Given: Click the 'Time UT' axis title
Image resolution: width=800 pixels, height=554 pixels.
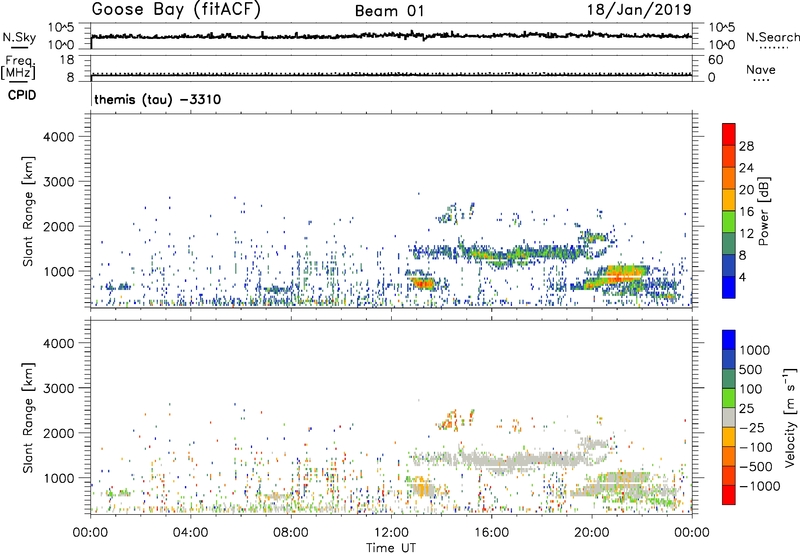Looking at the screenshot, I should (391, 548).
